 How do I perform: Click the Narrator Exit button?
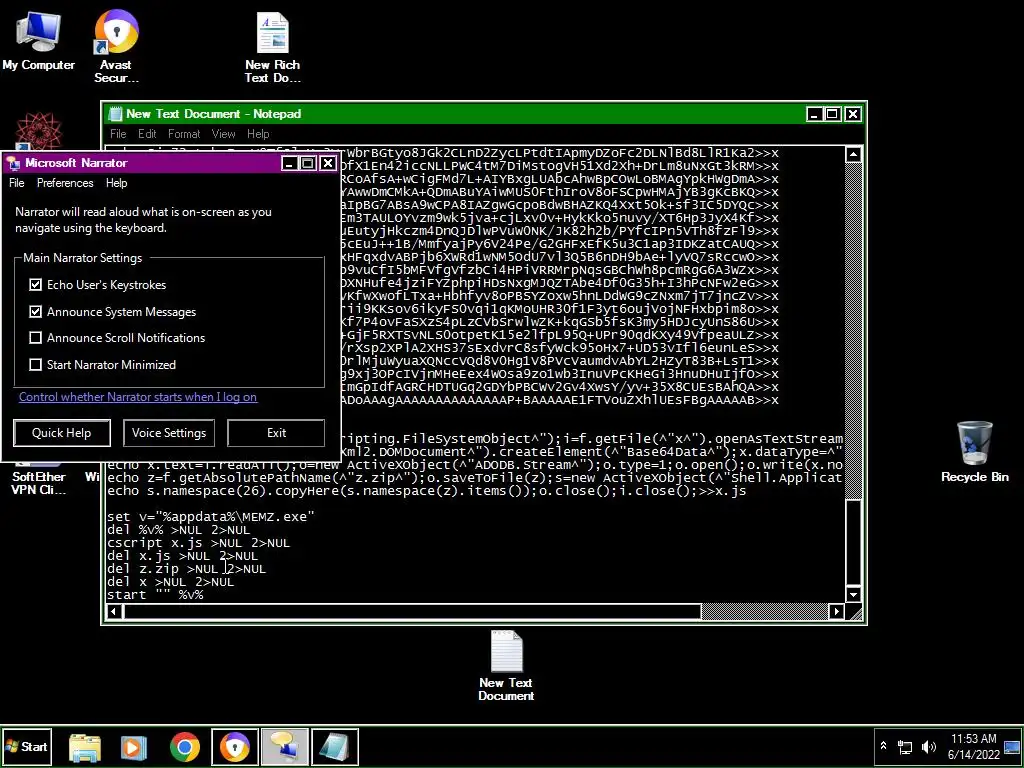(276, 433)
